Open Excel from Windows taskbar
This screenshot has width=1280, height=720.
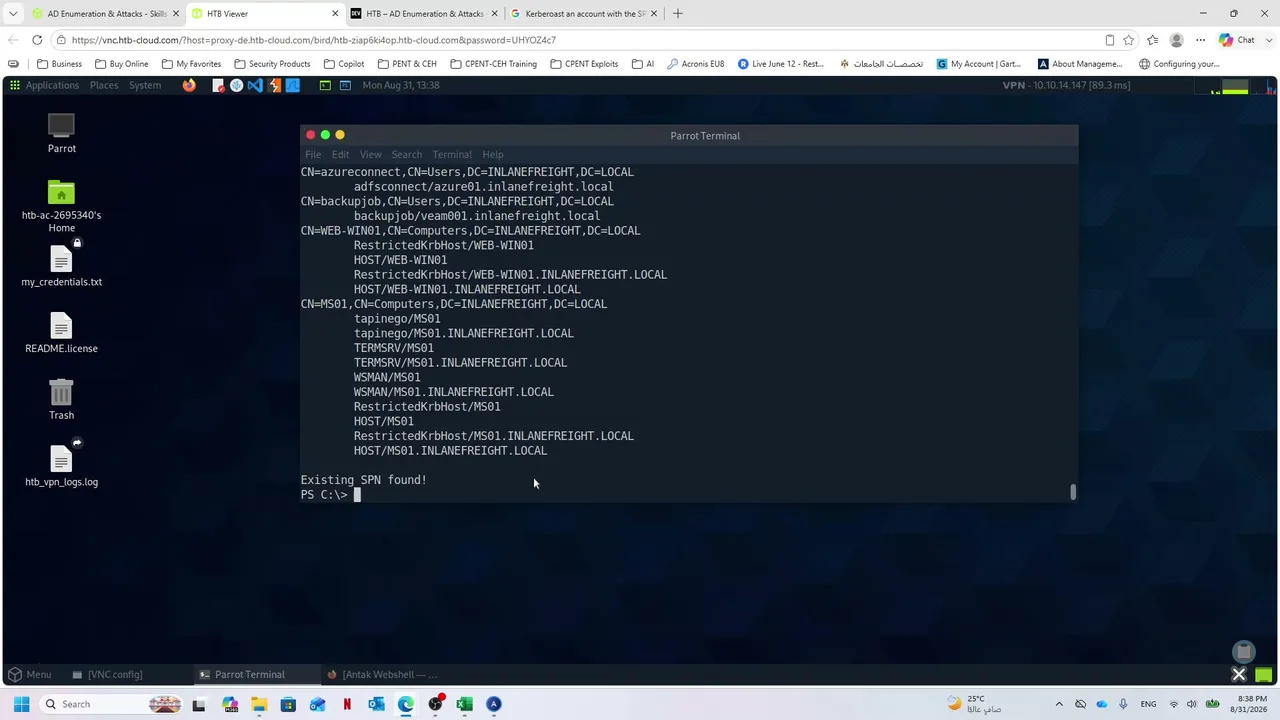464,704
